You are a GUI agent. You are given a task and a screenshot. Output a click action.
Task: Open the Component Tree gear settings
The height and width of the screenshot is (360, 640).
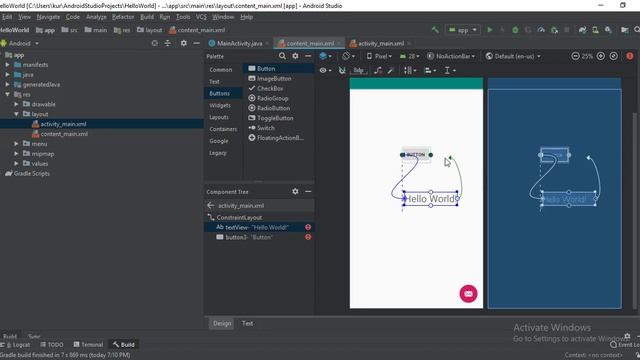(x=295, y=191)
